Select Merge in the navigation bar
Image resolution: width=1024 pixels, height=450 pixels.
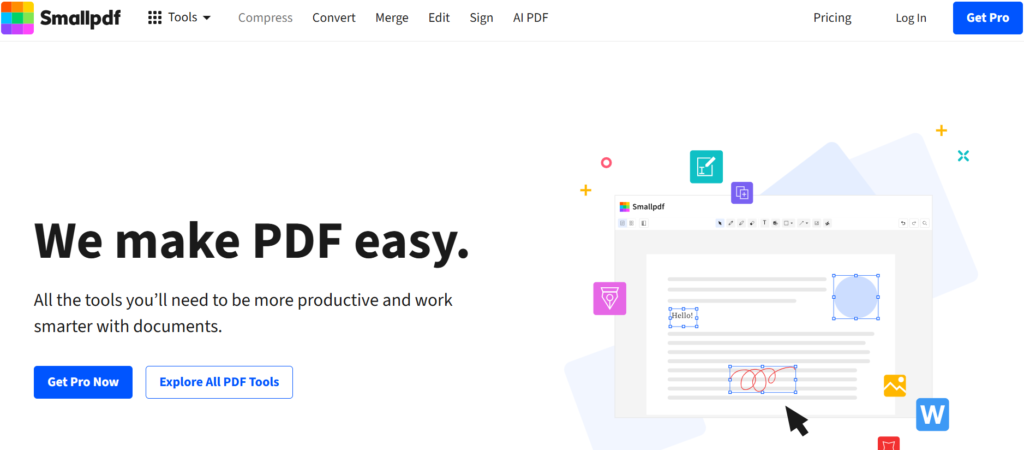(391, 18)
